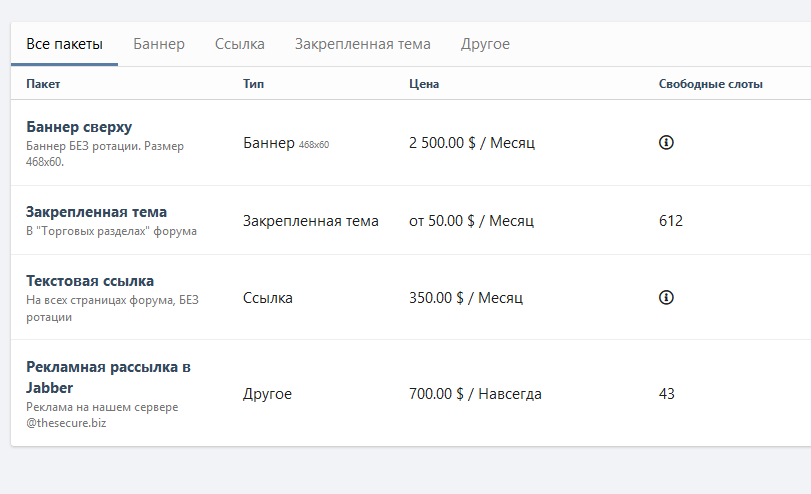Click the Свободные слоты column header

(x=711, y=84)
